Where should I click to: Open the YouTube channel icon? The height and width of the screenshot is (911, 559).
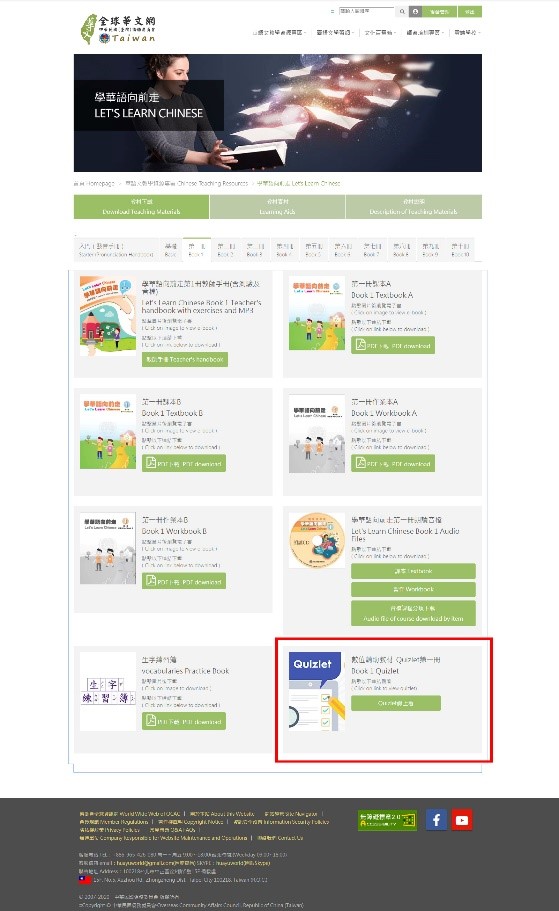pos(462,820)
